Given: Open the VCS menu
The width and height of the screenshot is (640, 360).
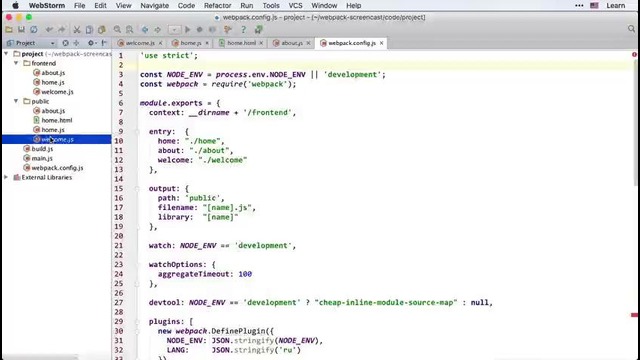Looking at the screenshot, I should [x=295, y=6].
